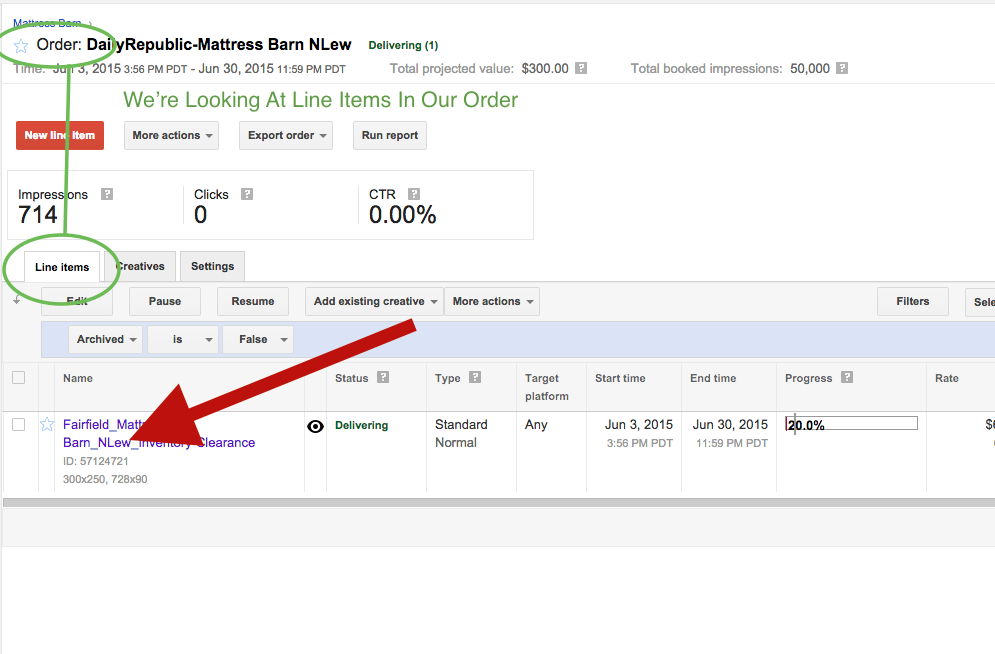Image resolution: width=995 pixels, height=654 pixels.
Task: Open the Impressions help question mark
Action: tap(107, 194)
